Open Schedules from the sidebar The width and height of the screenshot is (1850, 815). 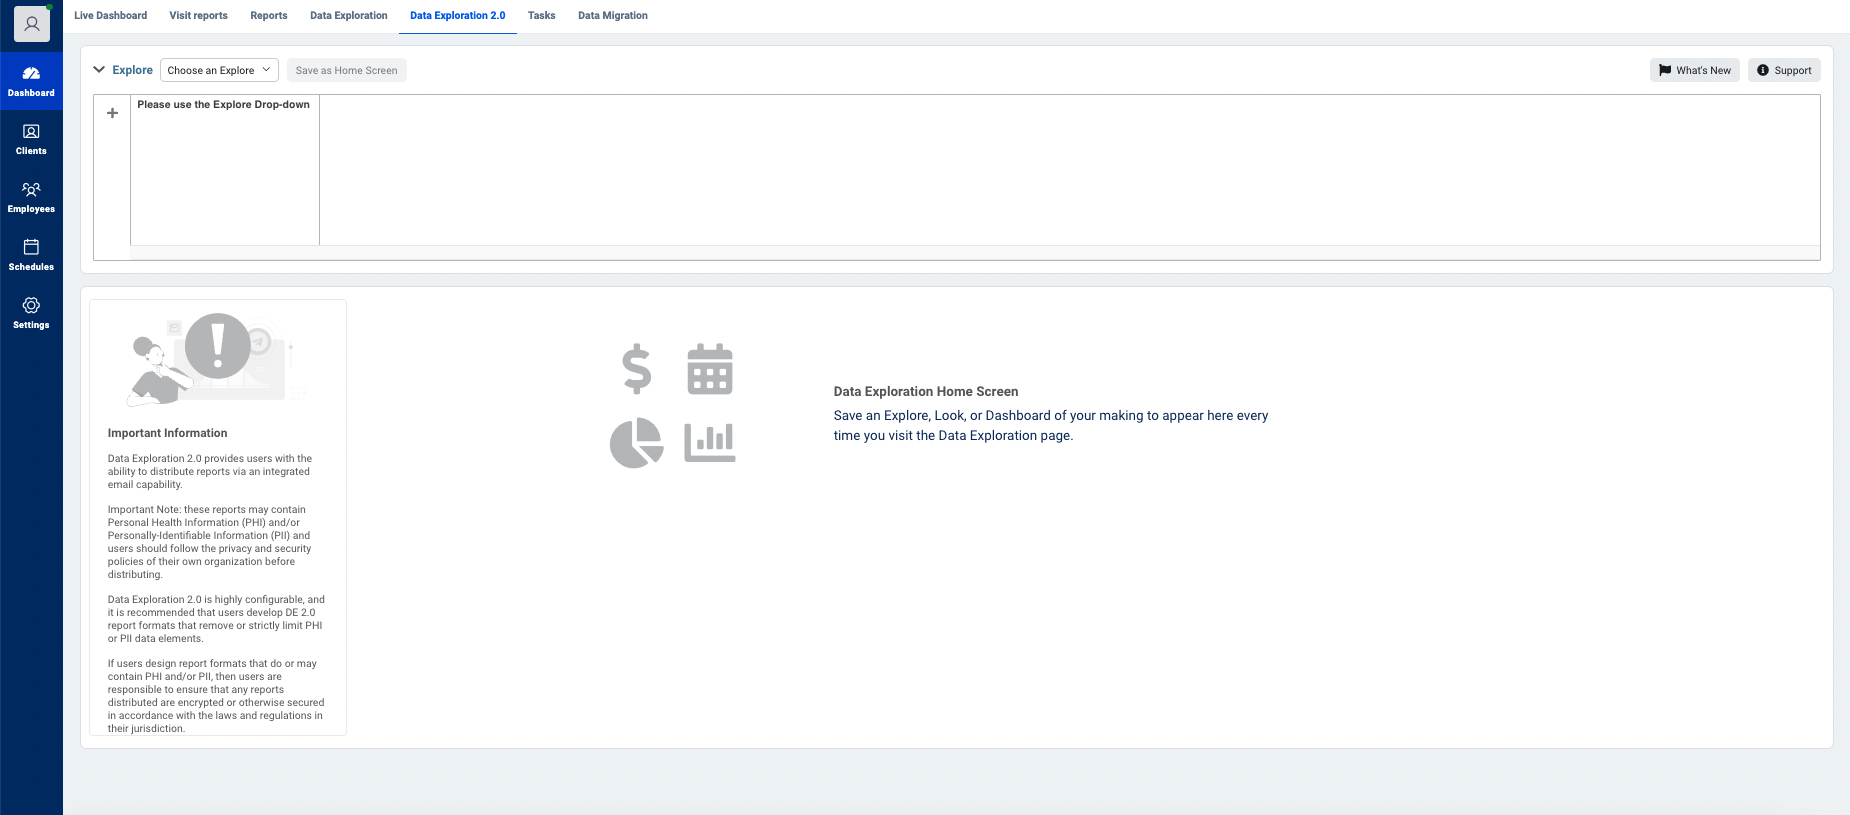pyautogui.click(x=31, y=255)
